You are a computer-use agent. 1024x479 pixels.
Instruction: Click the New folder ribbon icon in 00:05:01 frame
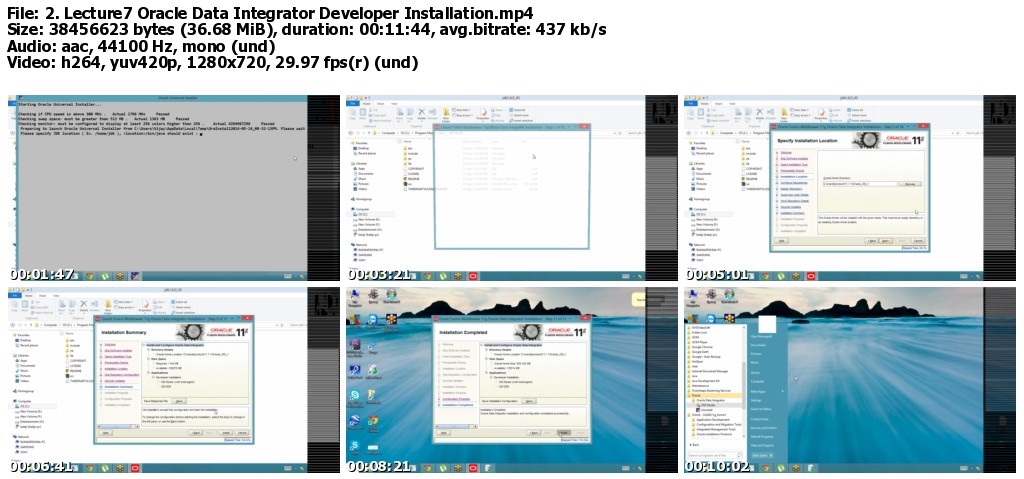coord(784,115)
